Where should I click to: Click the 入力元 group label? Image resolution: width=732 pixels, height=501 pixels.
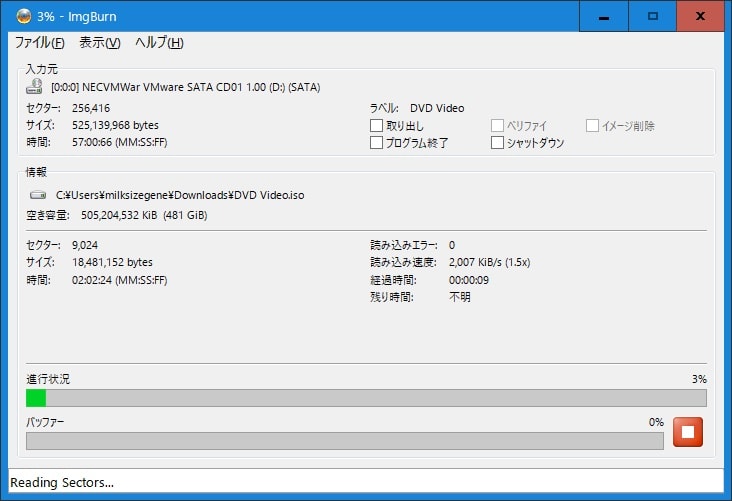42,69
